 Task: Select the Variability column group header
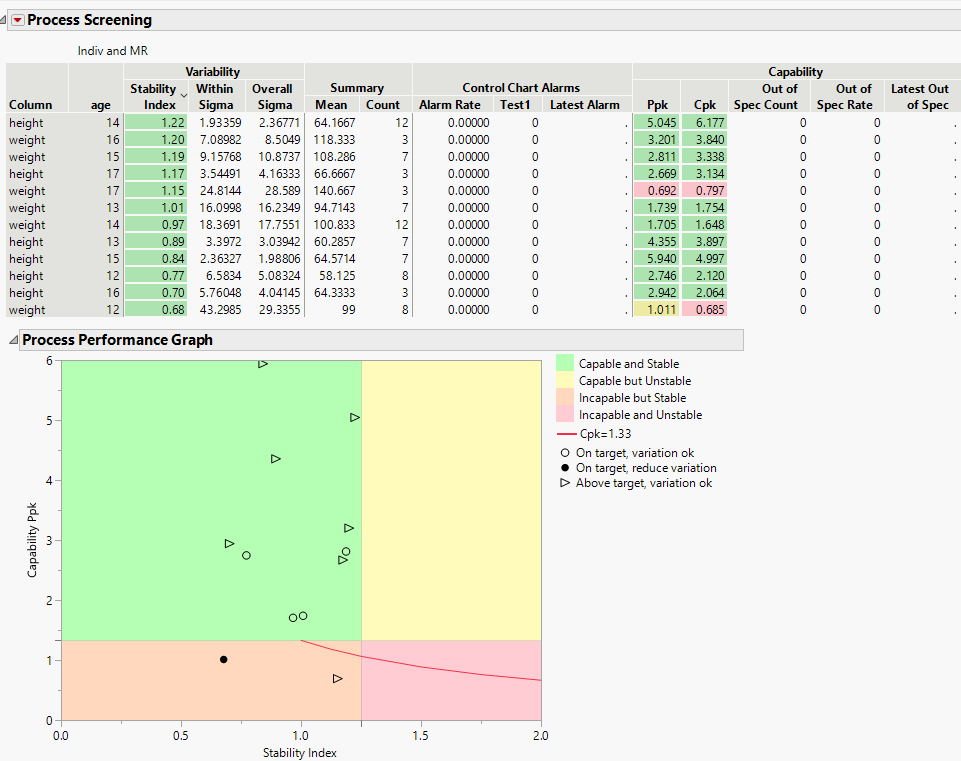point(213,71)
